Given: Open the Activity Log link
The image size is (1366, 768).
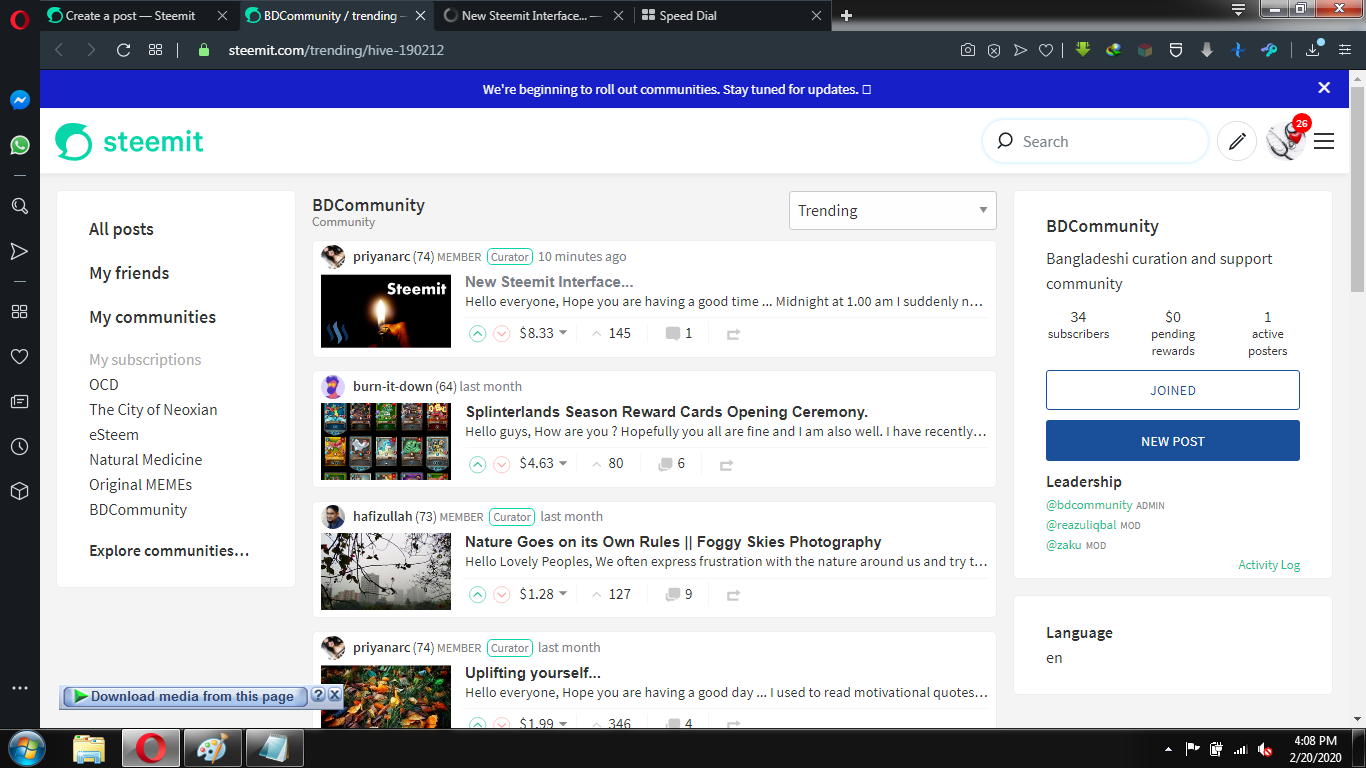Looking at the screenshot, I should (1269, 565).
